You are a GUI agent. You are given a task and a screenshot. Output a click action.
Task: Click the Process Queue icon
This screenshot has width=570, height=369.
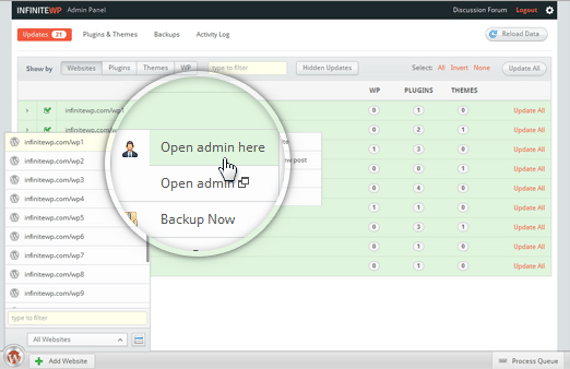pyautogui.click(x=503, y=361)
